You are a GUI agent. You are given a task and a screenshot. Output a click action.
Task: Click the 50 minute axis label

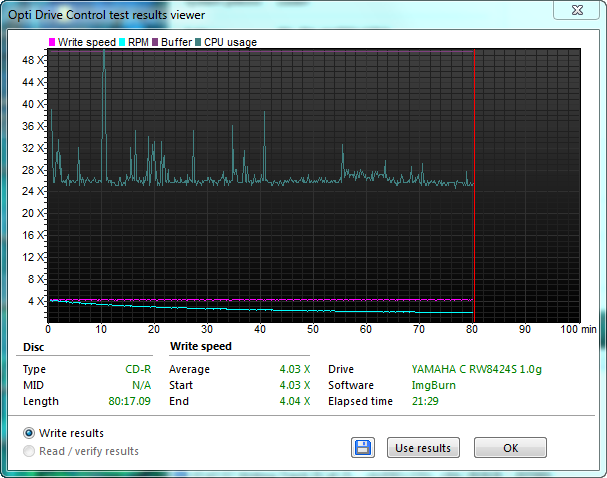point(313,329)
